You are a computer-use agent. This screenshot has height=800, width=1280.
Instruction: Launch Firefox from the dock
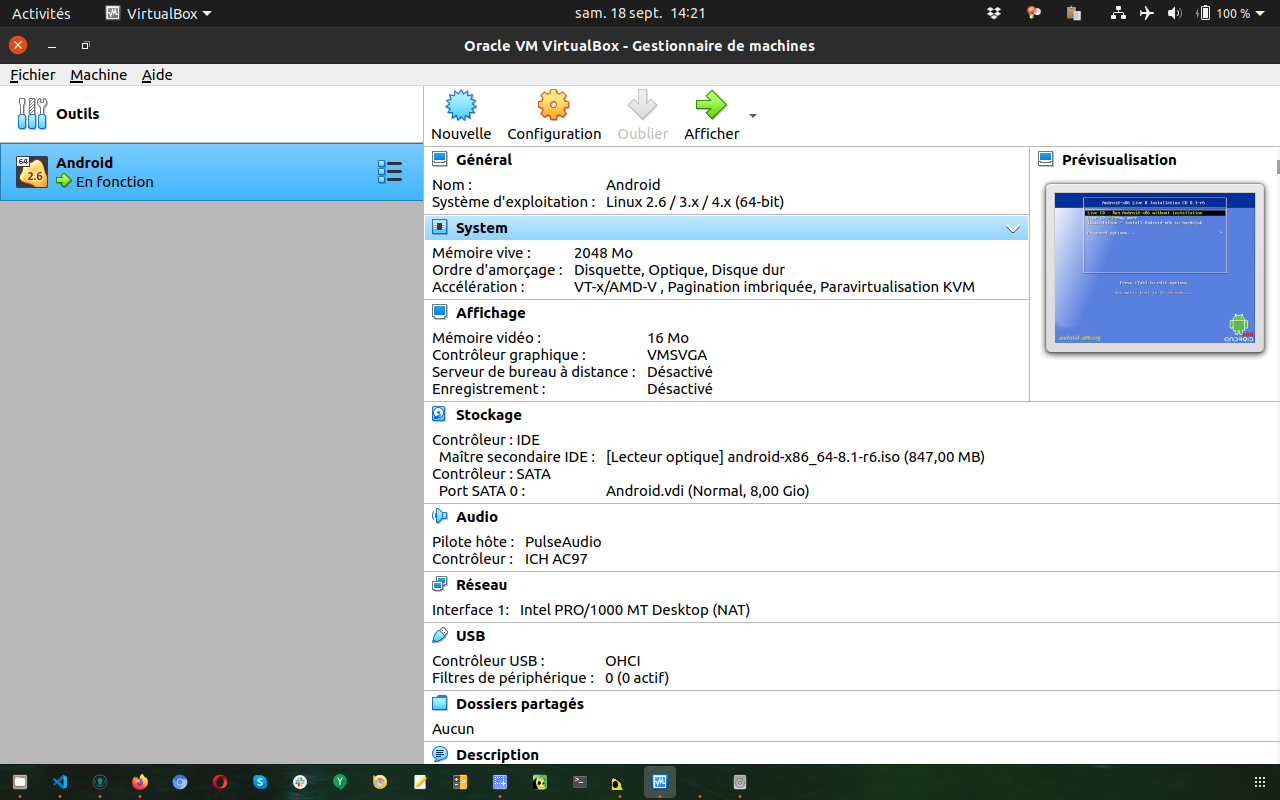tap(140, 782)
